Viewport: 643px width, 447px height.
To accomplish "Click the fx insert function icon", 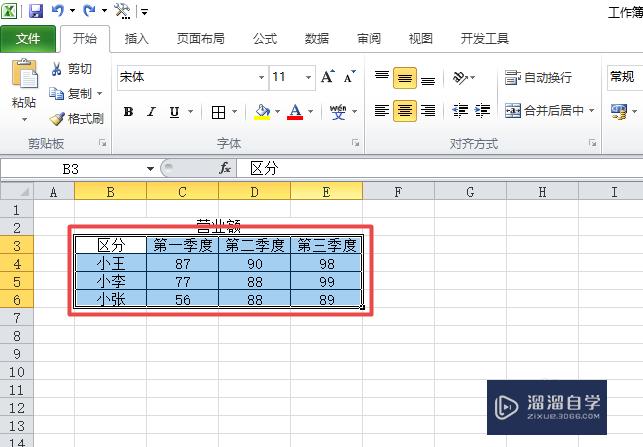I will (225, 168).
